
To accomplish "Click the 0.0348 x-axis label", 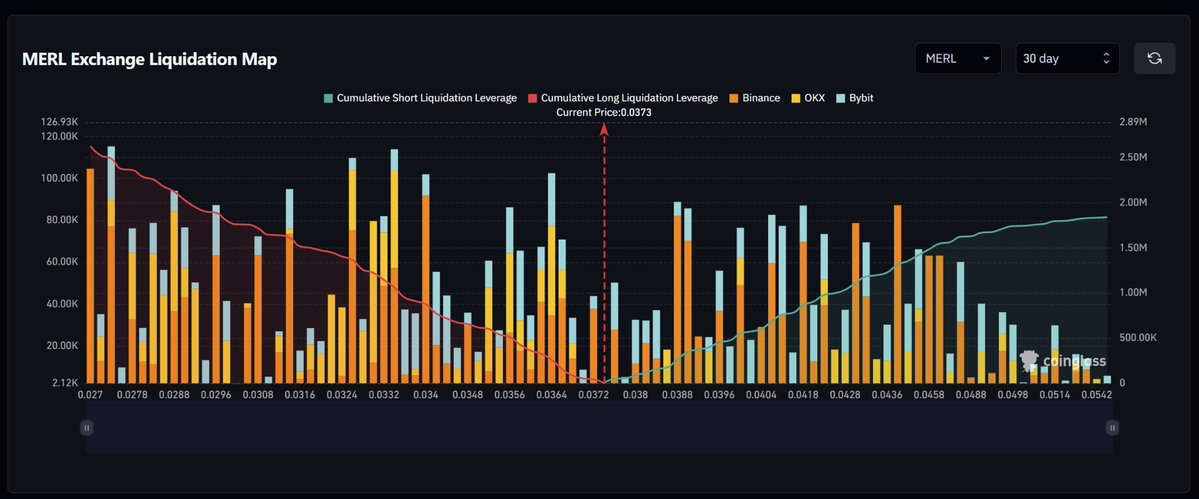I will click(x=468, y=395).
